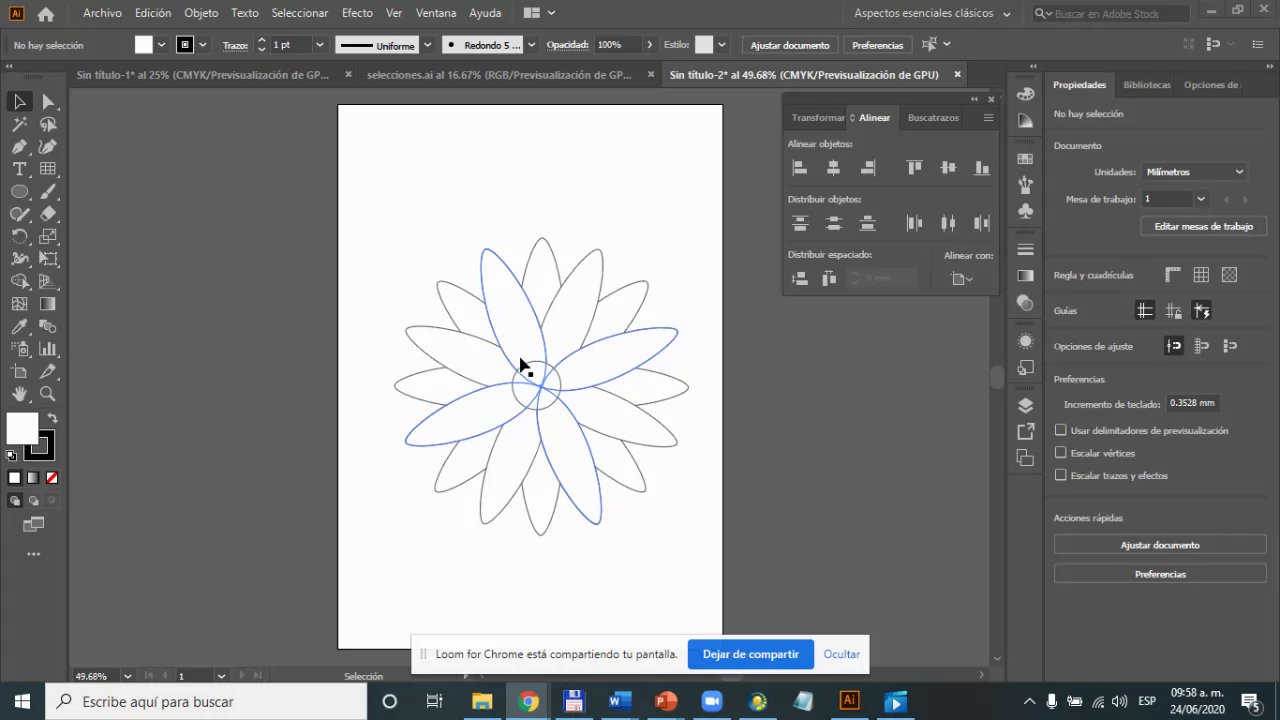Choose the Ellipse tool

pyautogui.click(x=19, y=192)
